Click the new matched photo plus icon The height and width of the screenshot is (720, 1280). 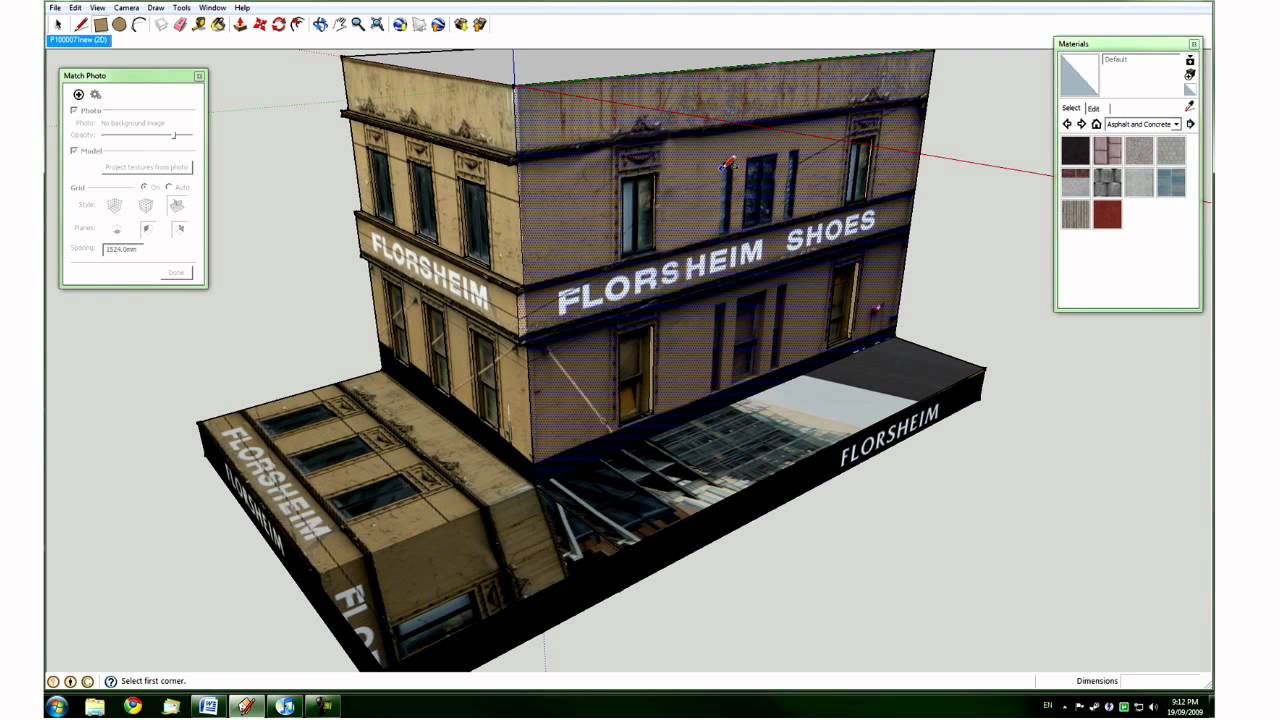click(x=78, y=94)
